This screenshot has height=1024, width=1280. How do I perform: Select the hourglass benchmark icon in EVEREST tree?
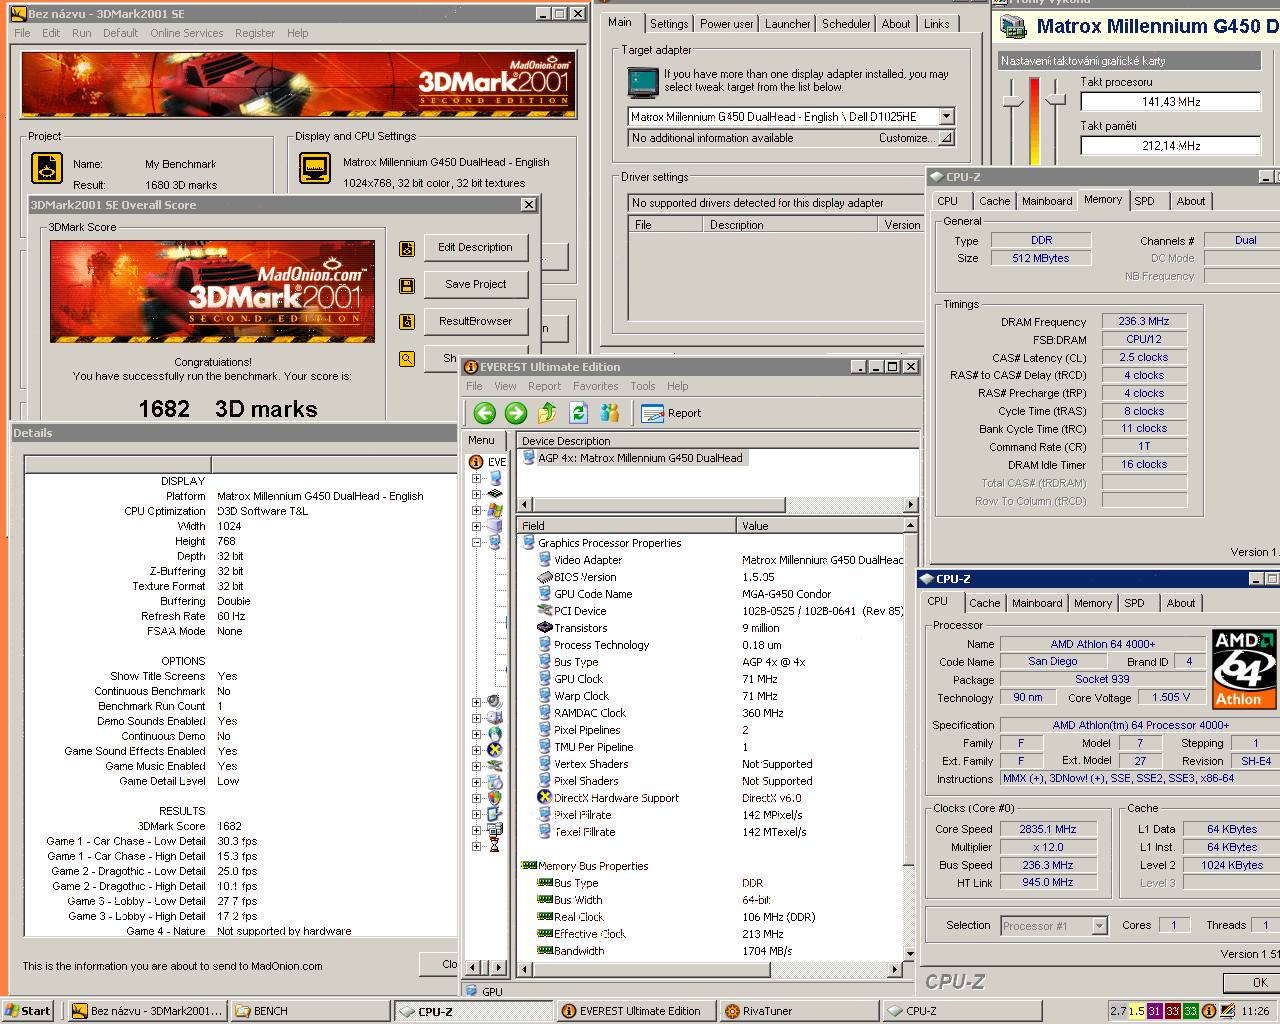point(494,846)
